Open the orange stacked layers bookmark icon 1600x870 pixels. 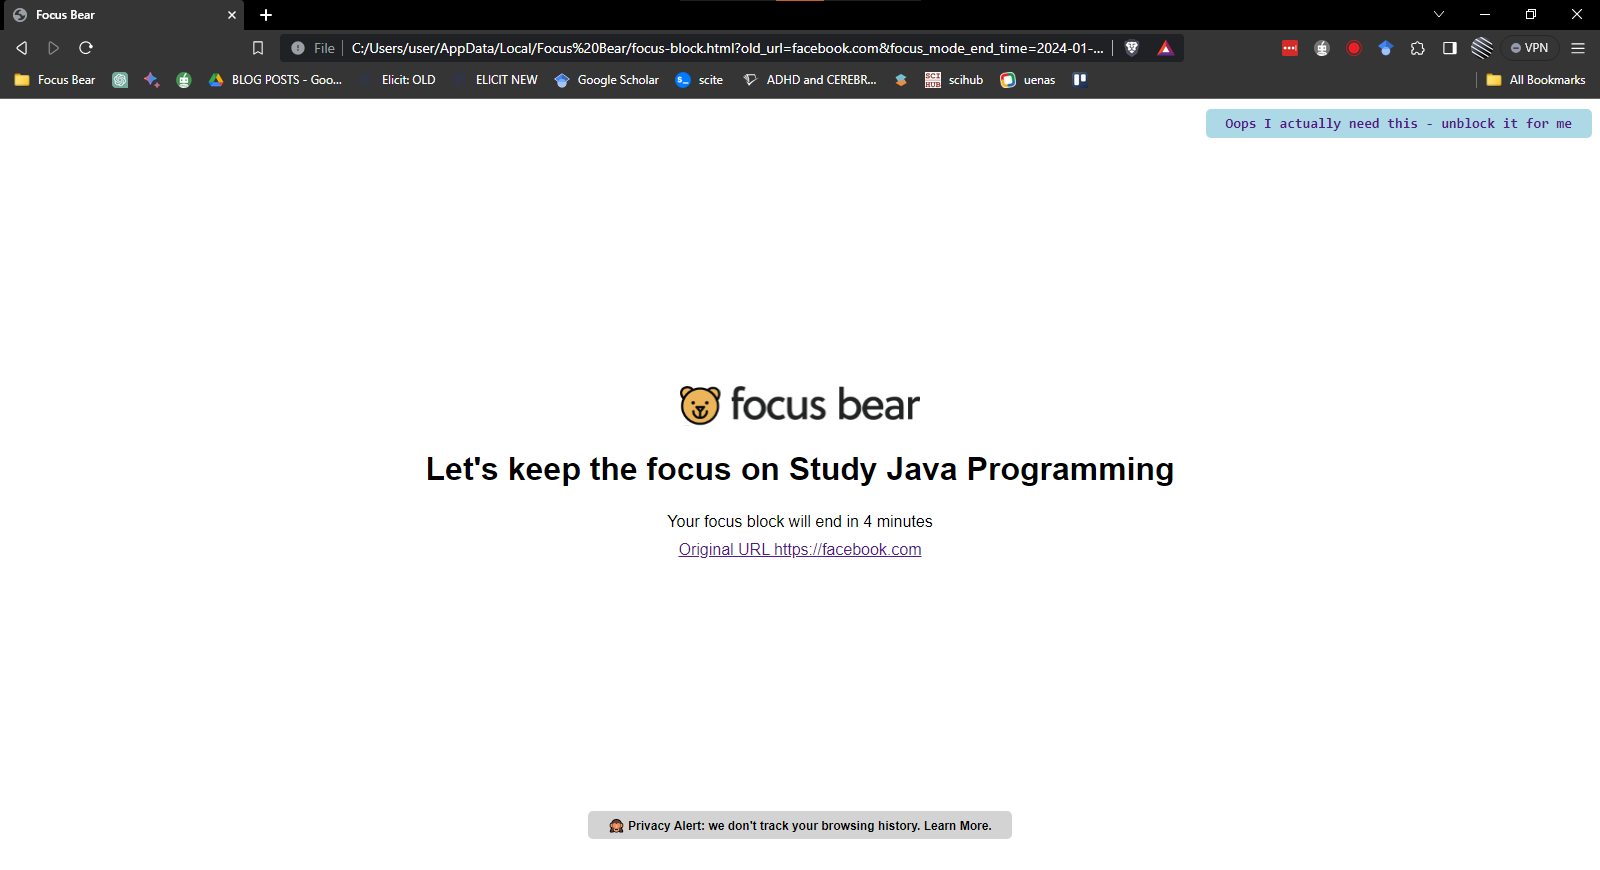(901, 80)
